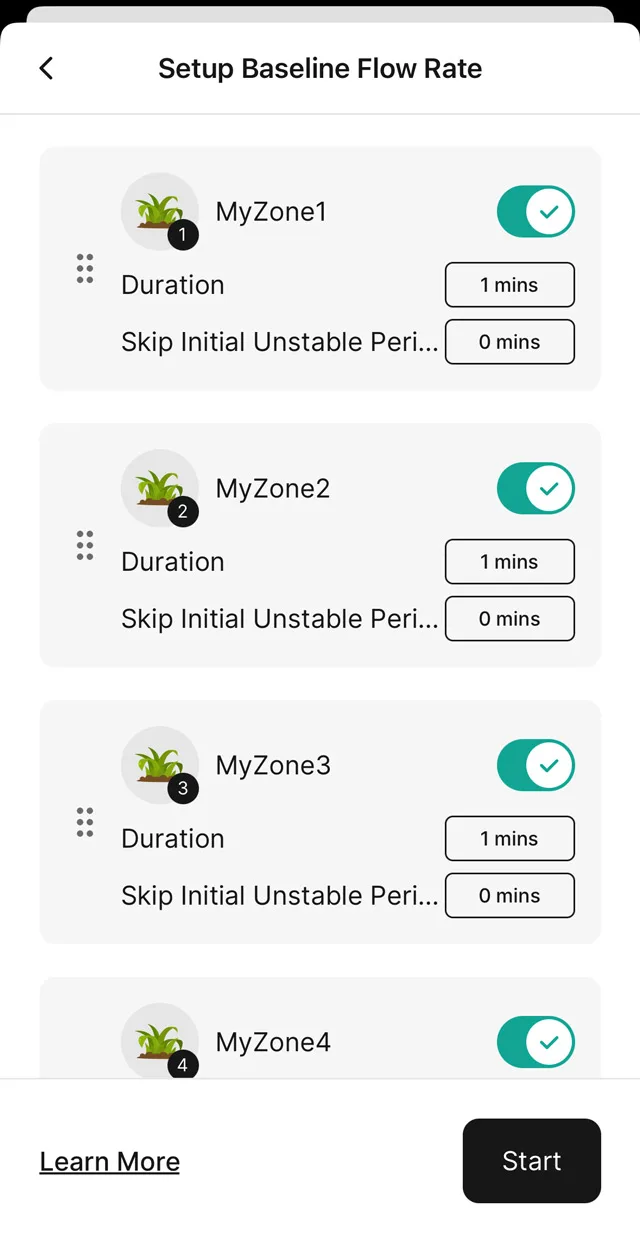Toggle the MyZone4 zone switch

point(535,1043)
